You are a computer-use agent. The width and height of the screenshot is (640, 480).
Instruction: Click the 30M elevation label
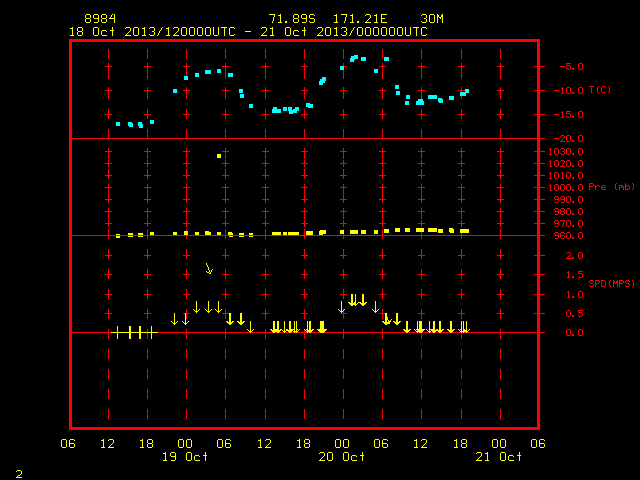coord(432,19)
